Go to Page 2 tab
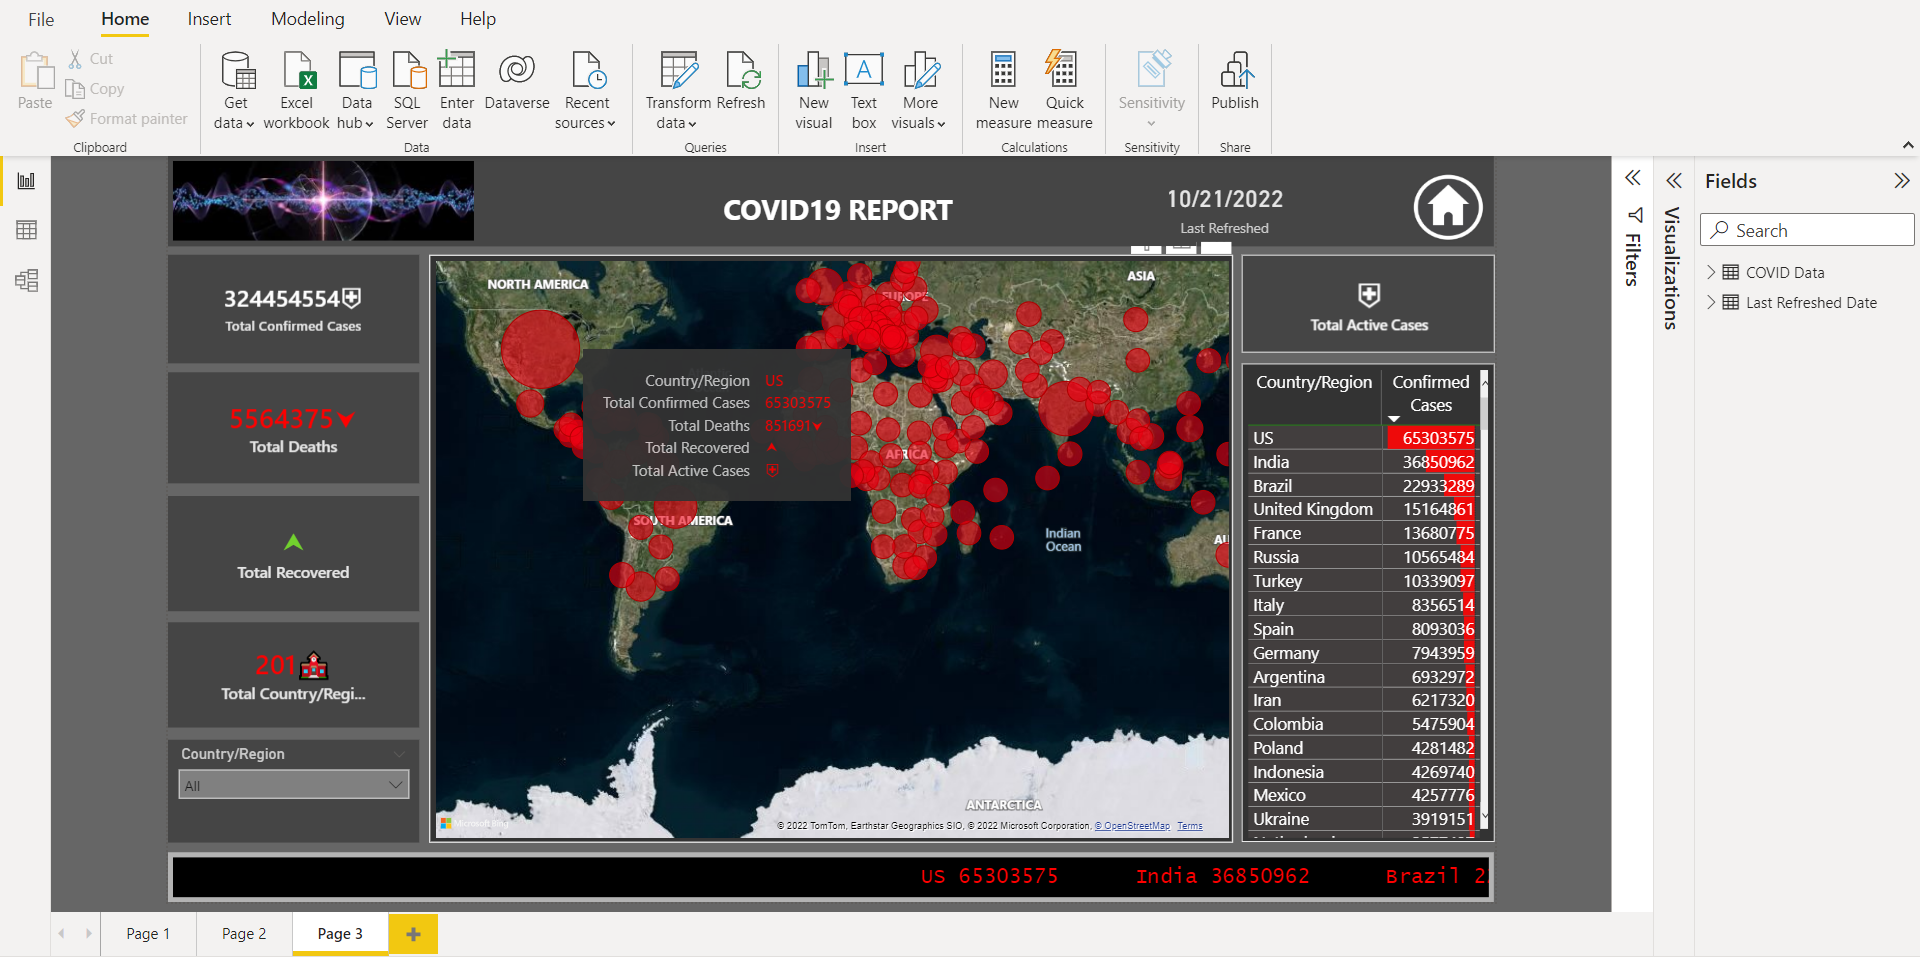The height and width of the screenshot is (957, 1920). 244,934
